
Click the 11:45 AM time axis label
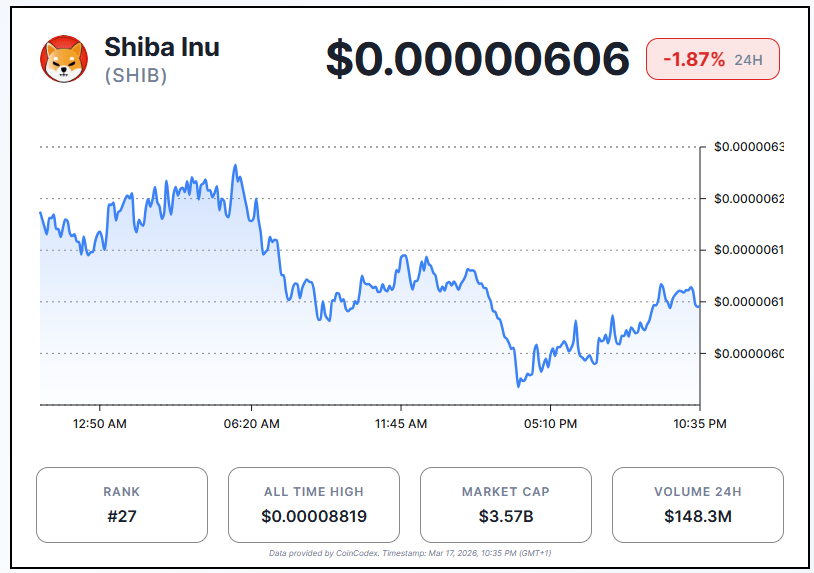click(401, 424)
